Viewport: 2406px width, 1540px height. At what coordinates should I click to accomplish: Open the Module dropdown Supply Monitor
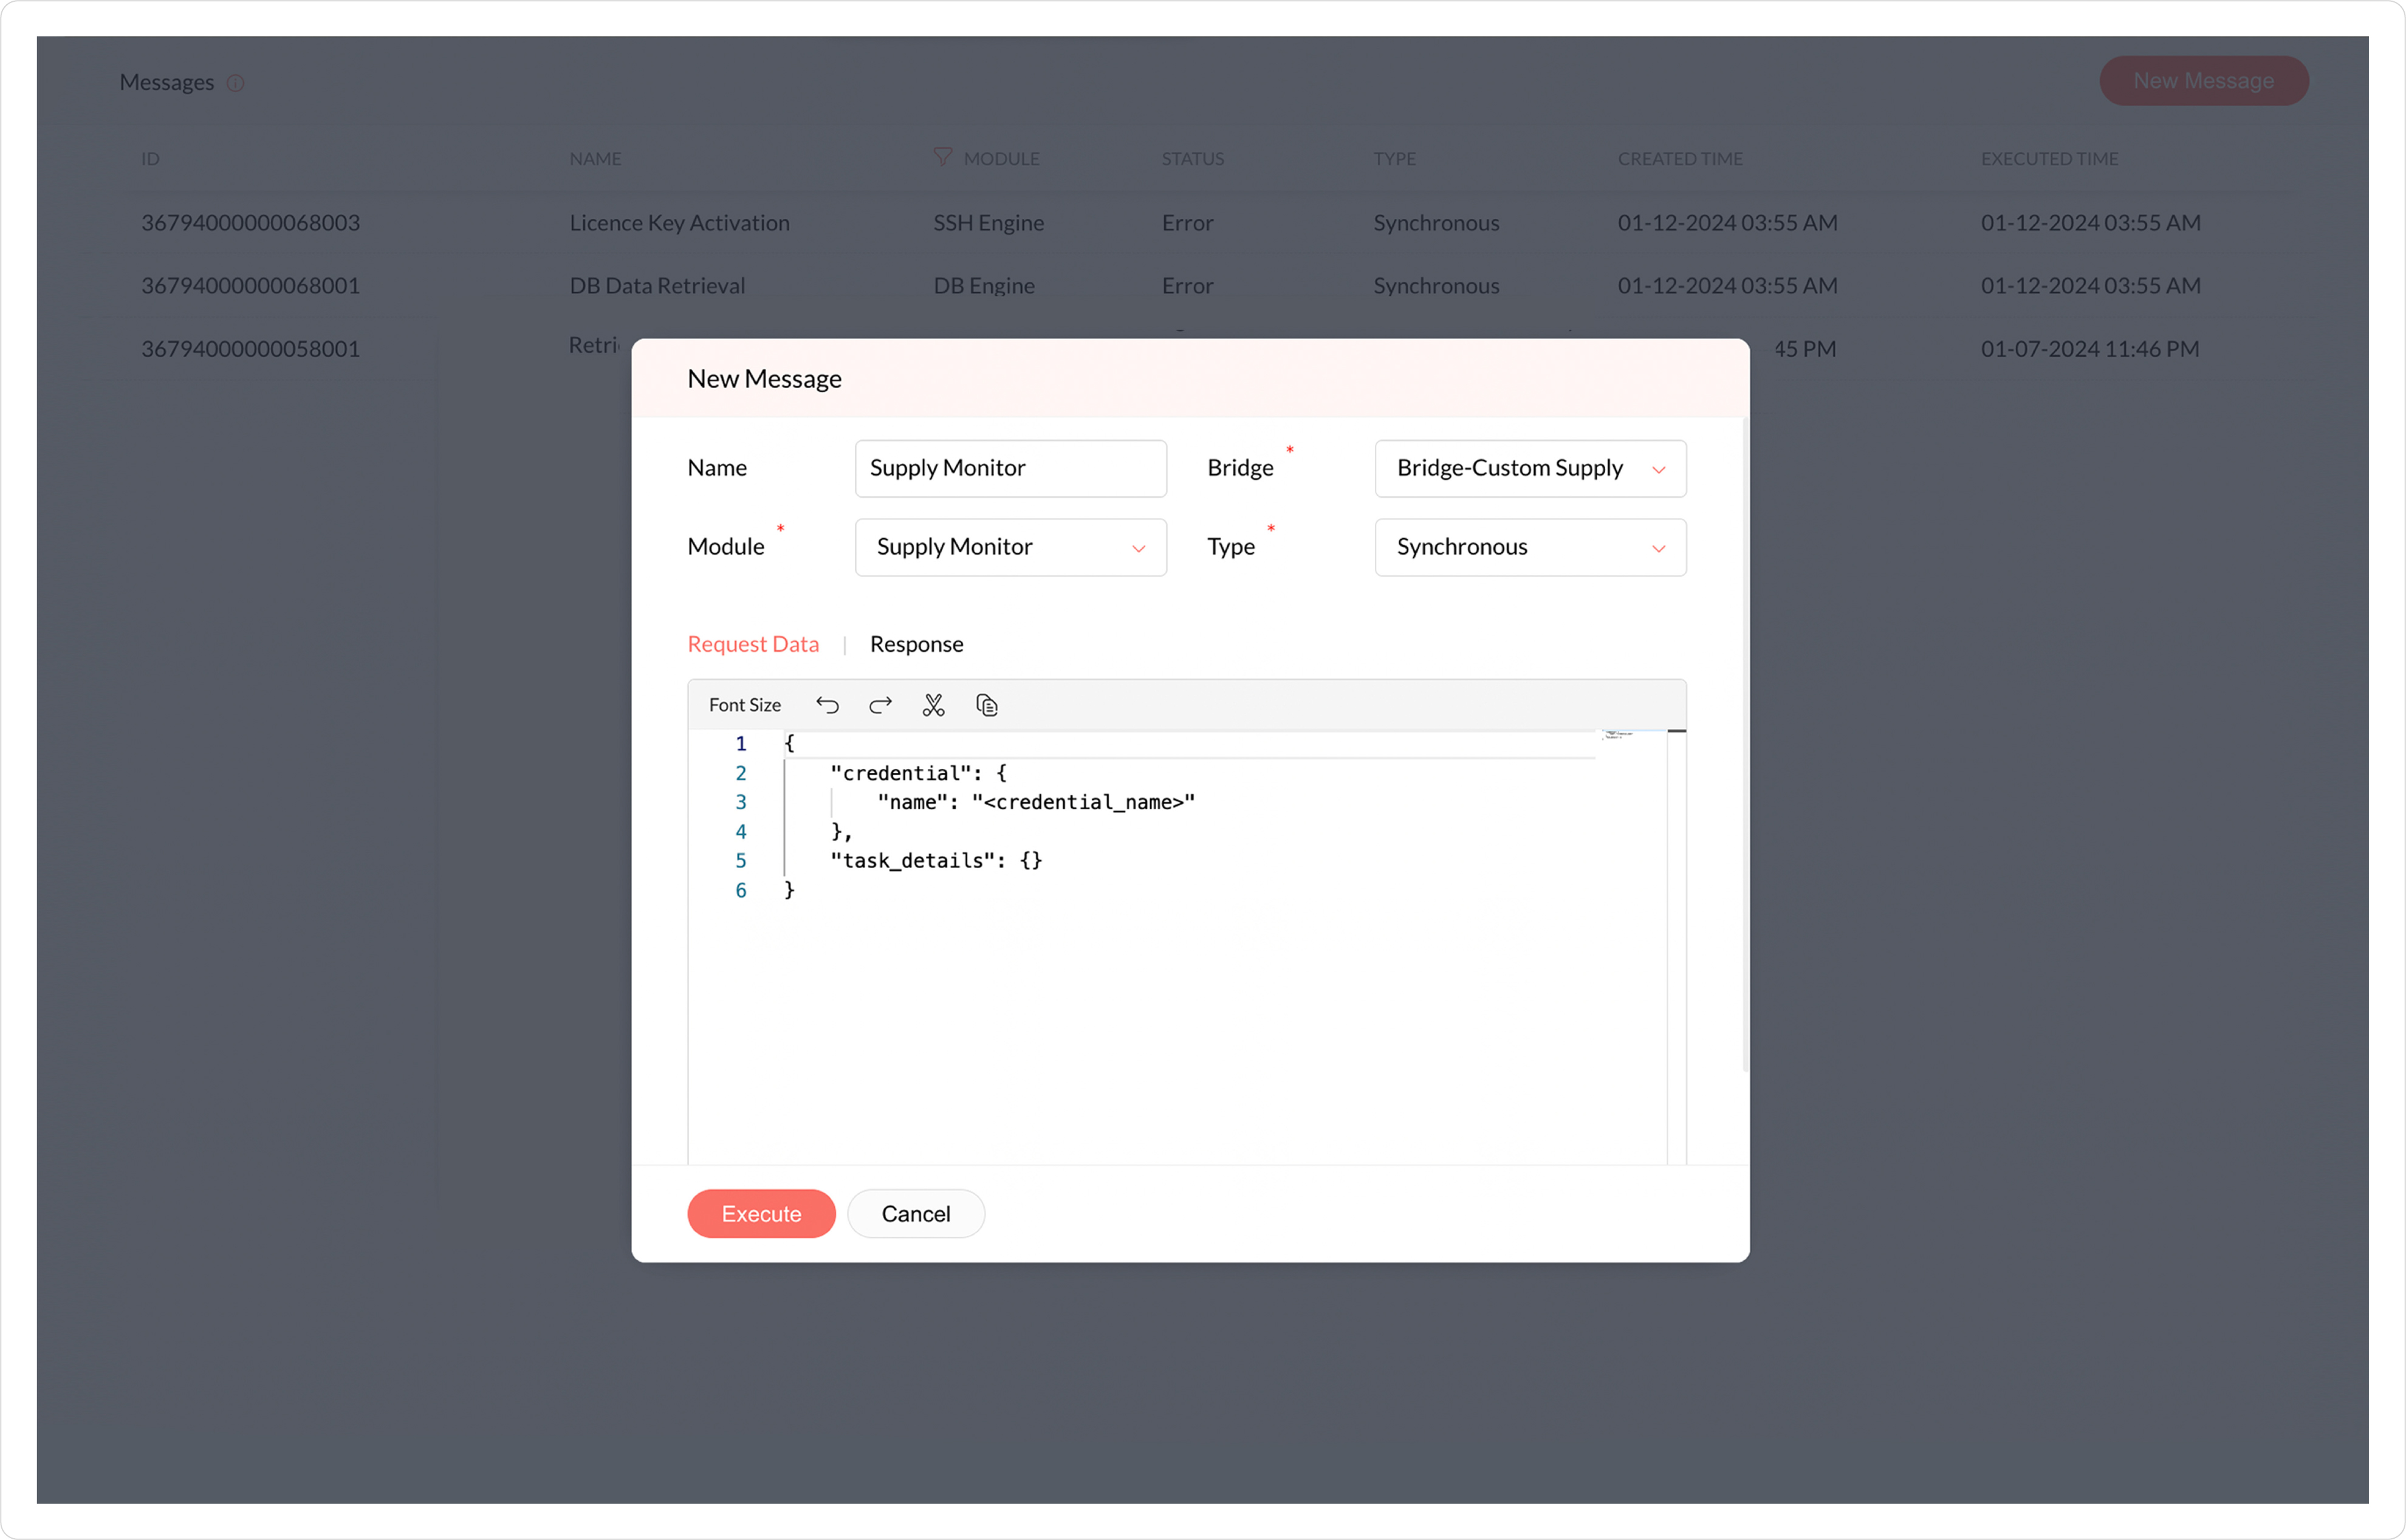click(1010, 547)
